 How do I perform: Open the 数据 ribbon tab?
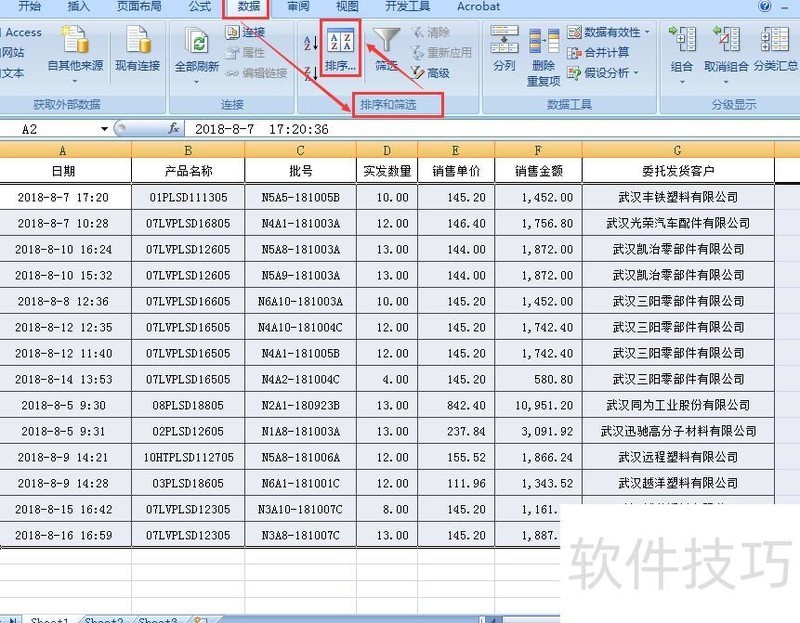[248, 7]
